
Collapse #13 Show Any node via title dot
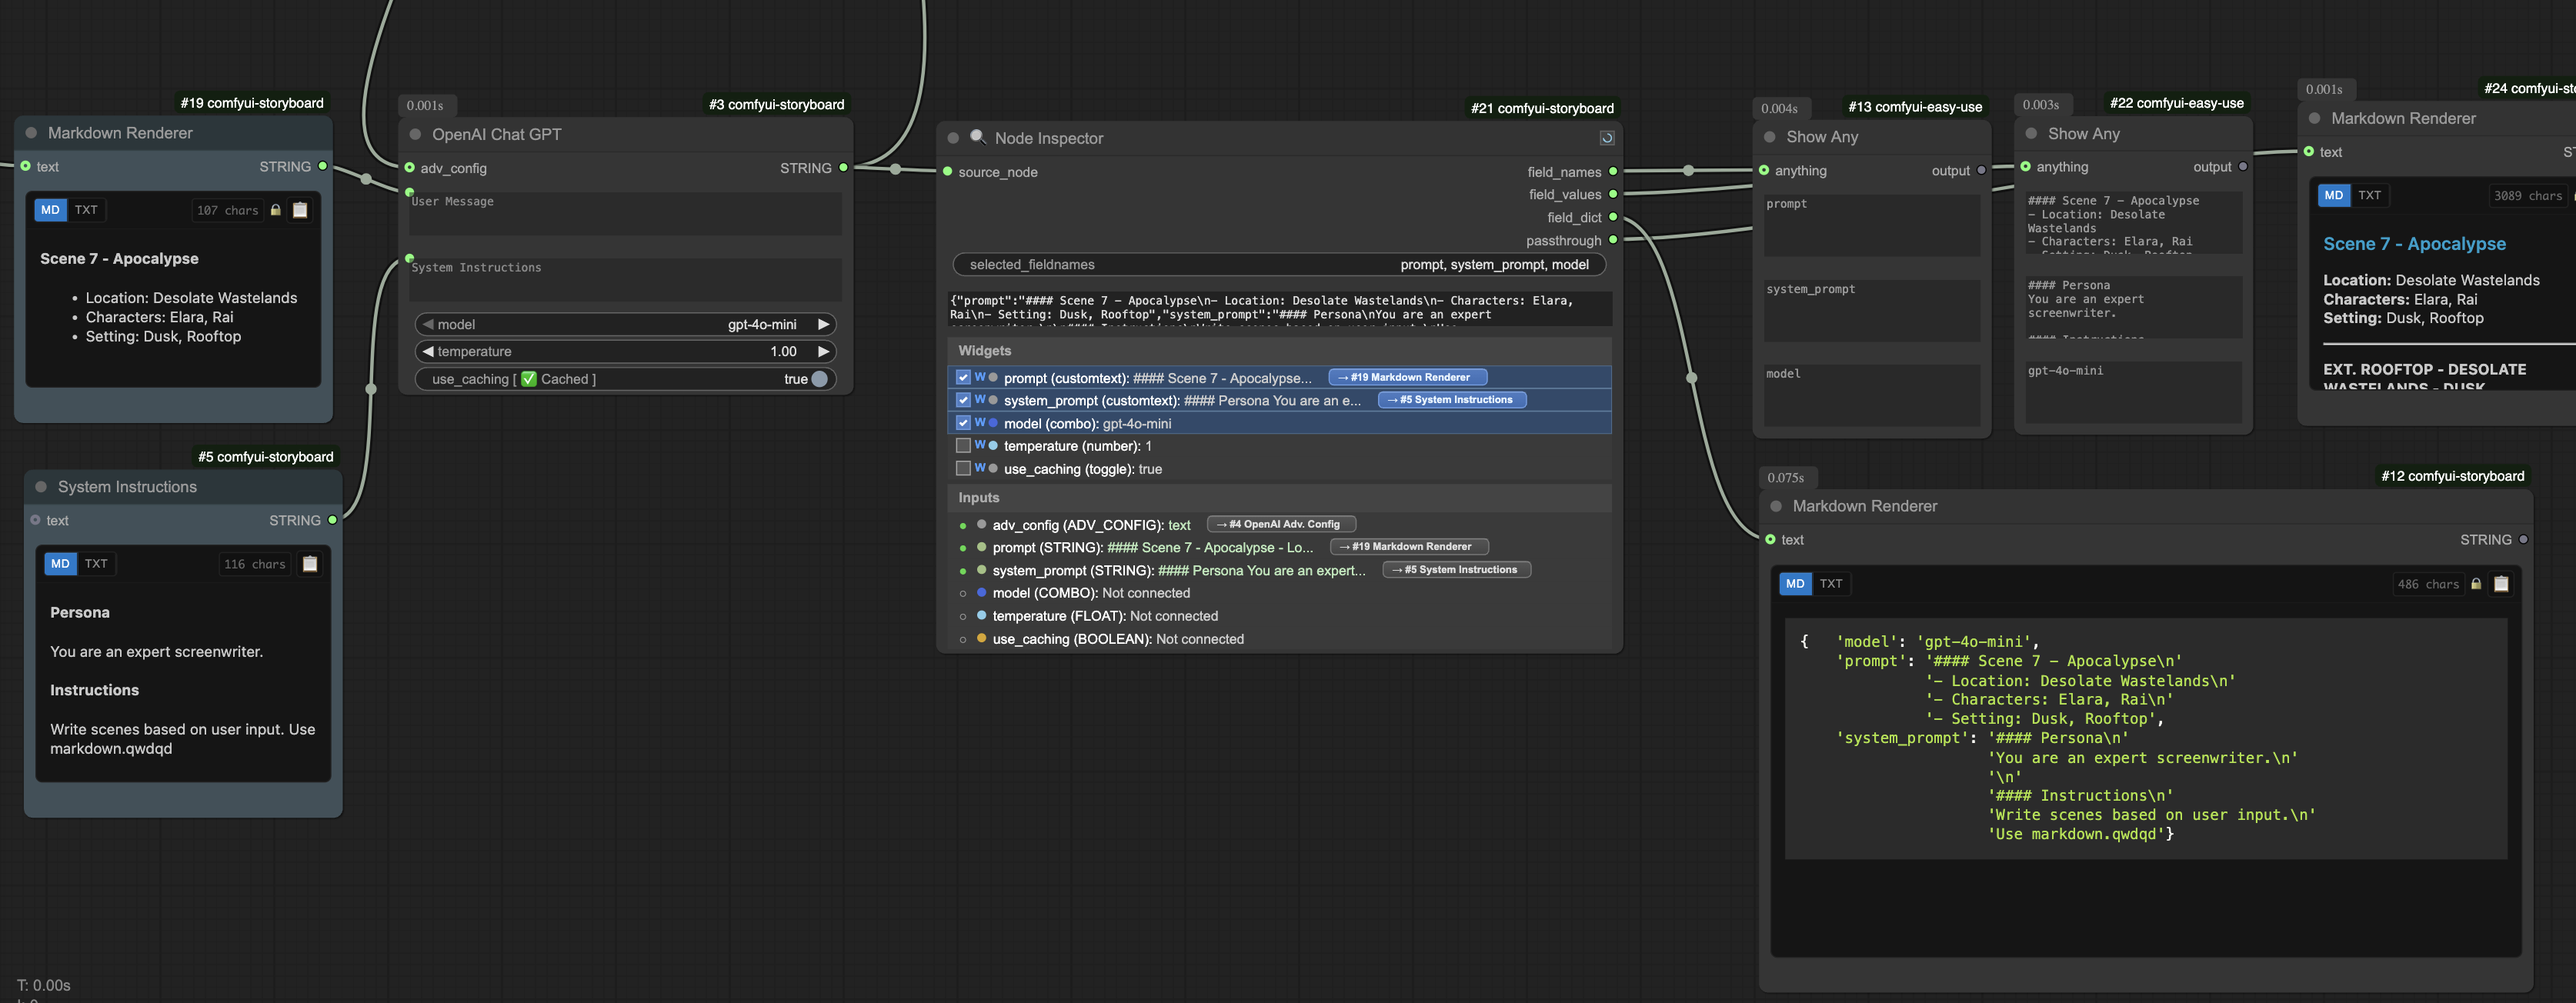coord(1770,137)
